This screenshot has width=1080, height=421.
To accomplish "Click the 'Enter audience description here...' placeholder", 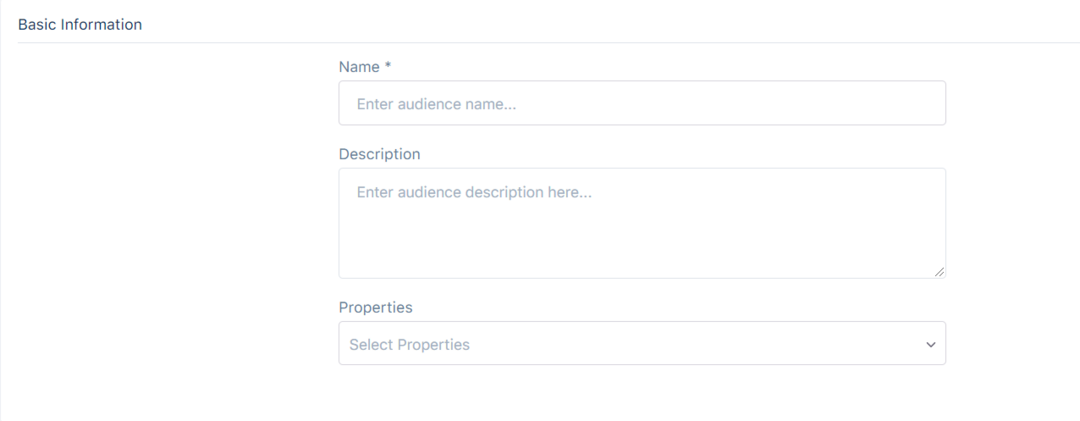I will point(475,192).
